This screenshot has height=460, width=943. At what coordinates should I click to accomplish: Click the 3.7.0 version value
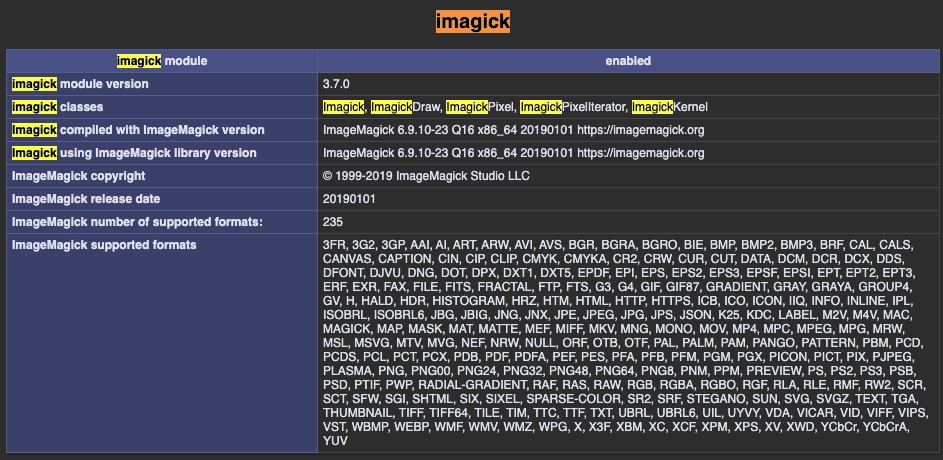coord(337,84)
